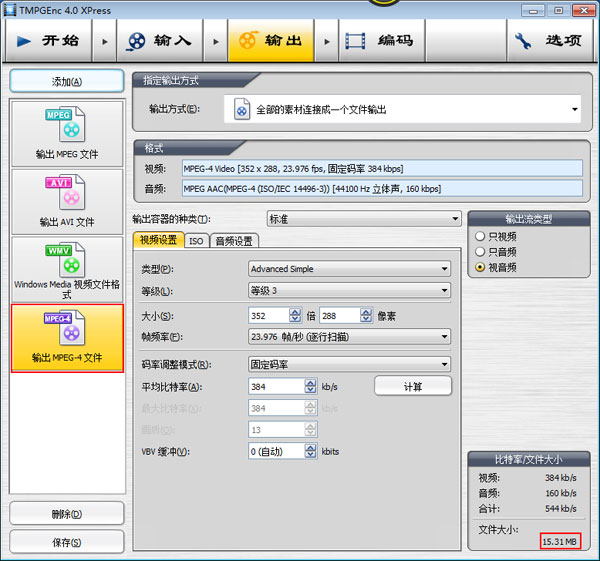The height and width of the screenshot is (561, 600).
Task: Open the 输出方式(E) dropdown
Action: [x=402, y=109]
